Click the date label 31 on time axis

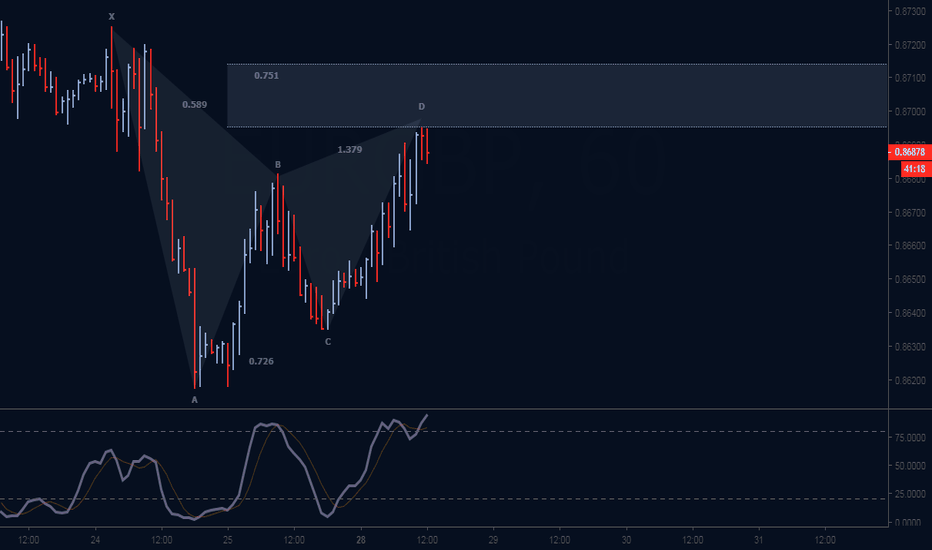click(x=758, y=540)
